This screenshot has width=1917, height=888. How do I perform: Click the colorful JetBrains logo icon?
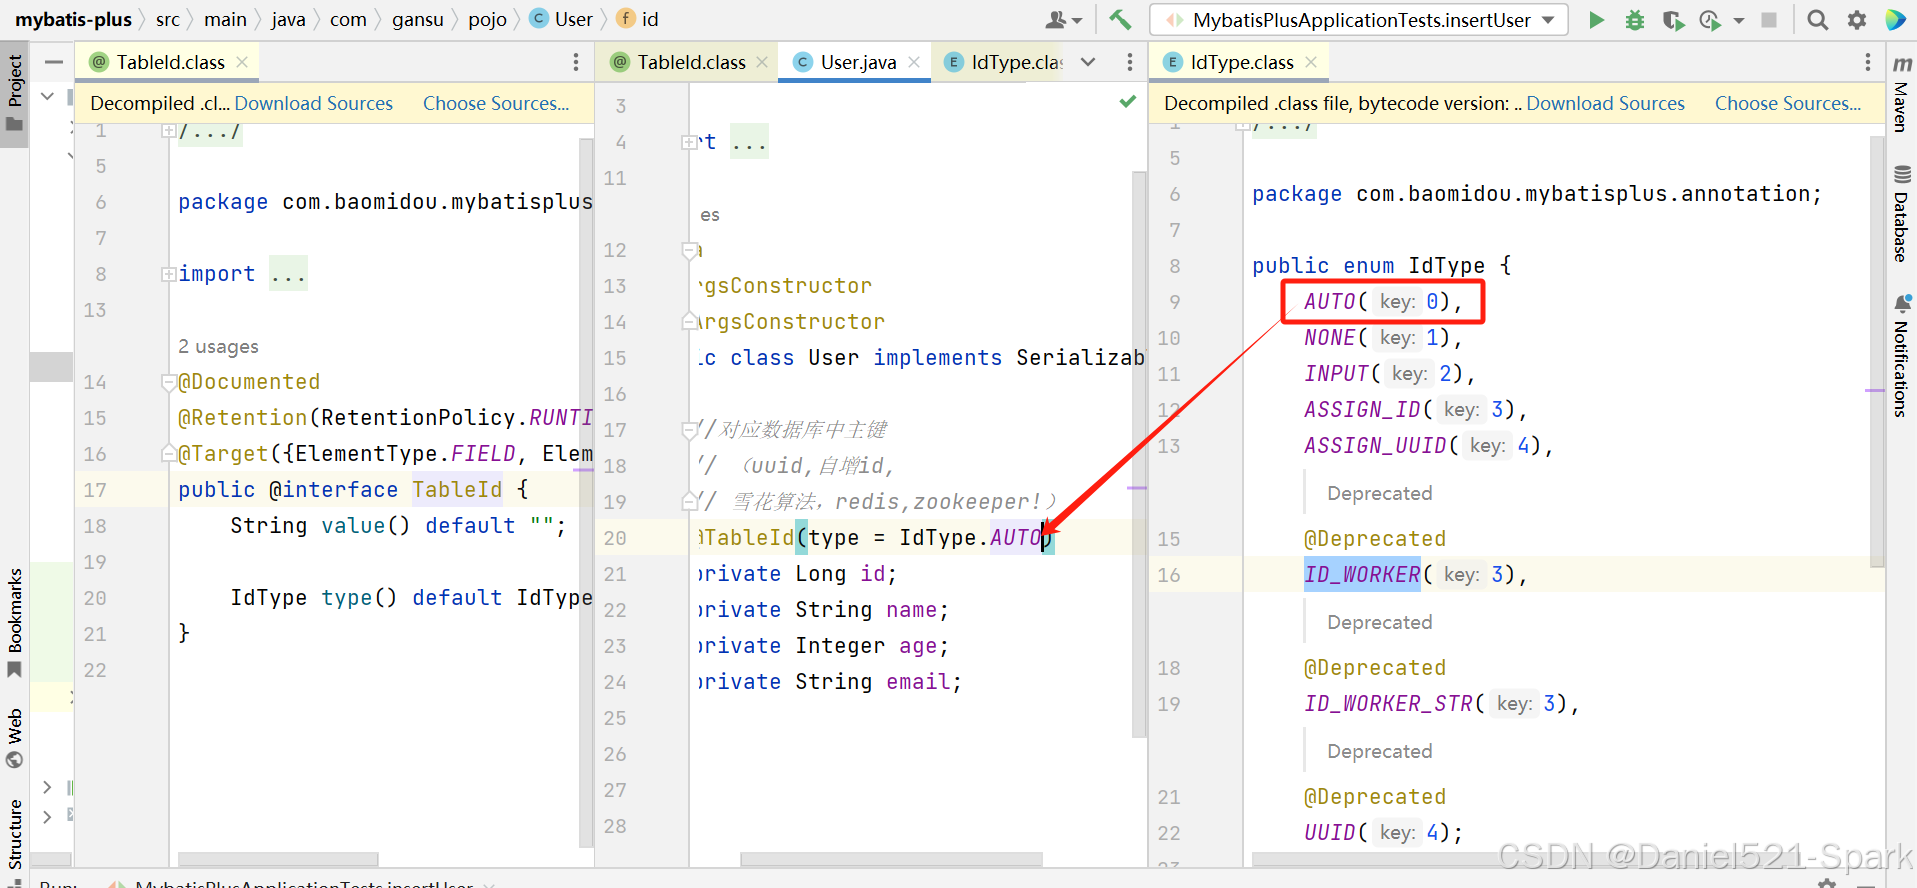(1895, 19)
